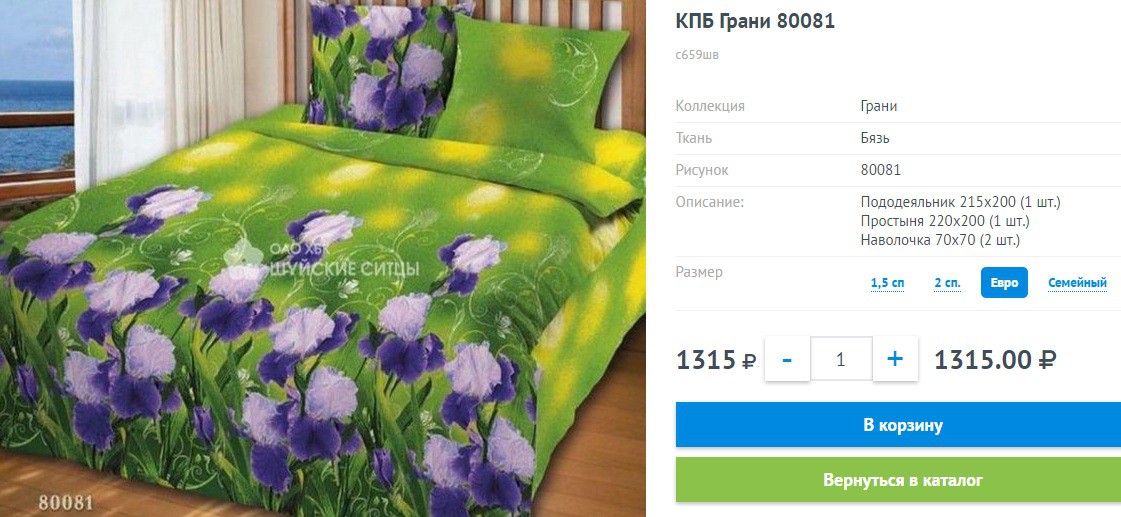Click Вернуться в каталог button
Viewport: 1121px width, 517px height.
point(902,480)
